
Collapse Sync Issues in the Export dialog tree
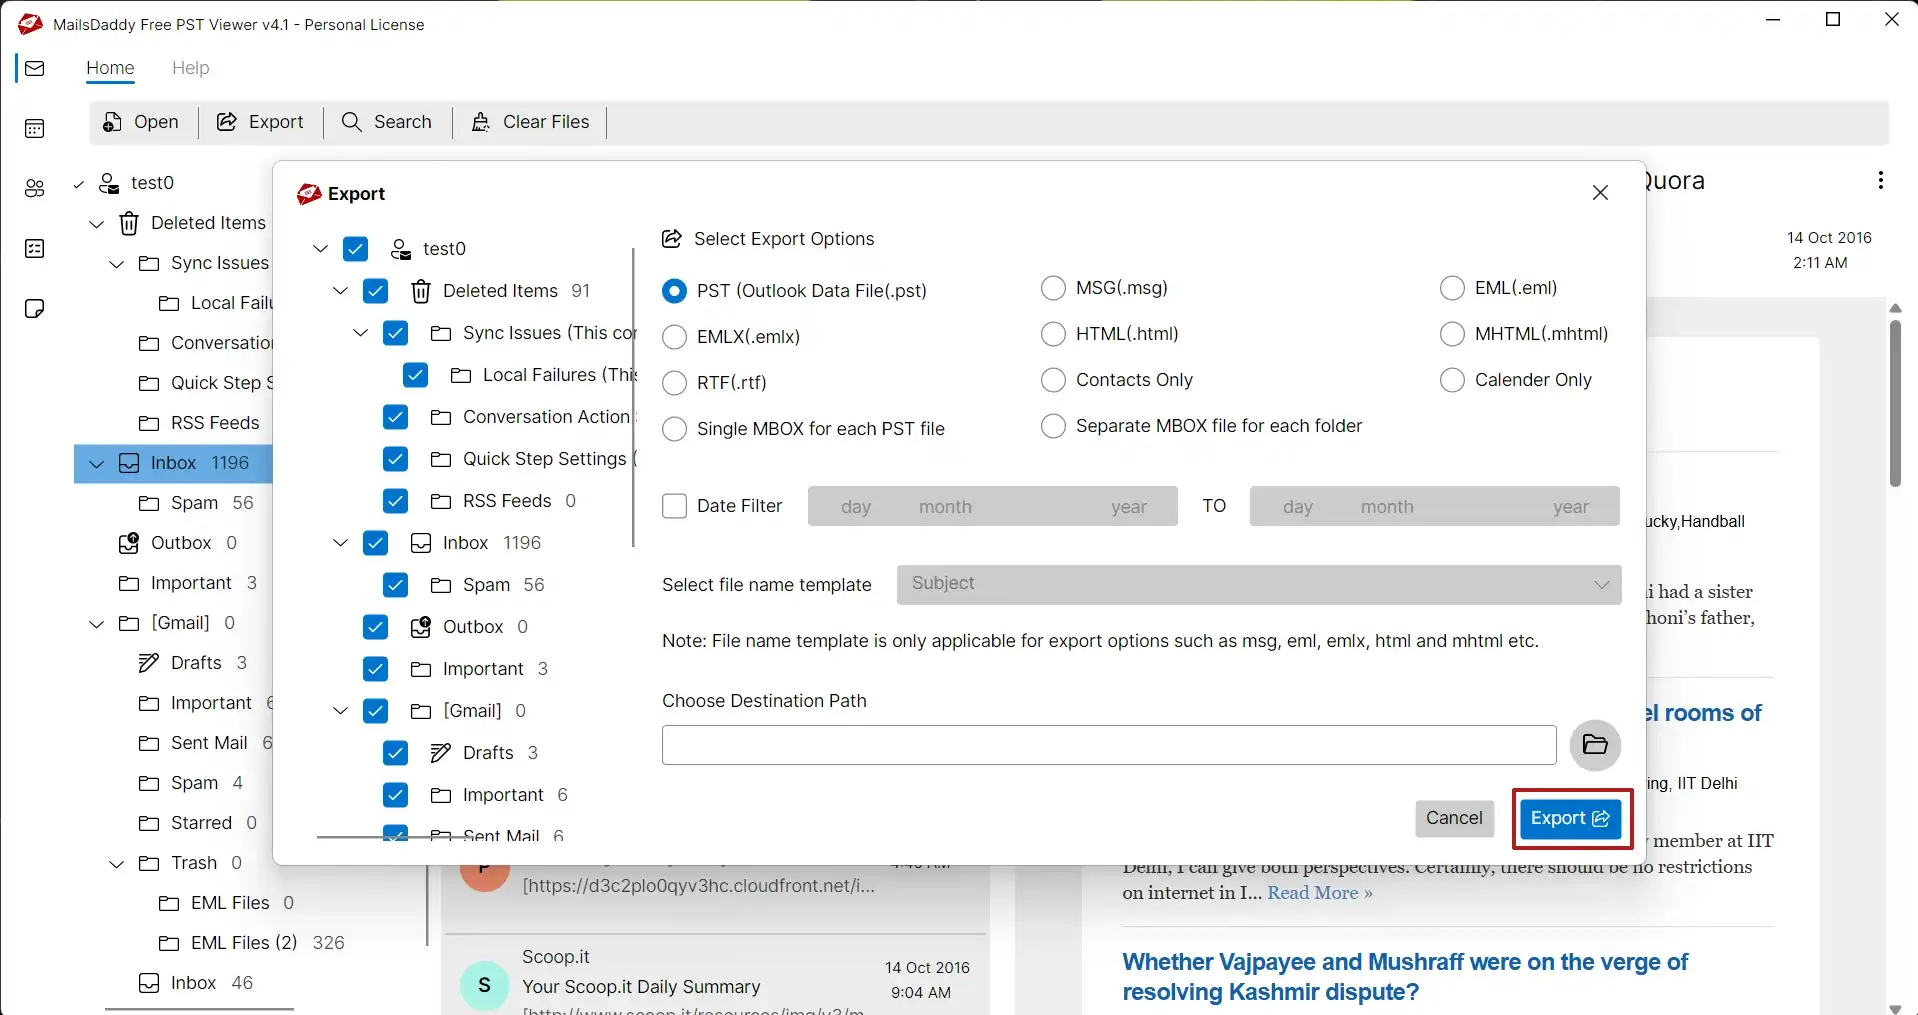point(360,333)
